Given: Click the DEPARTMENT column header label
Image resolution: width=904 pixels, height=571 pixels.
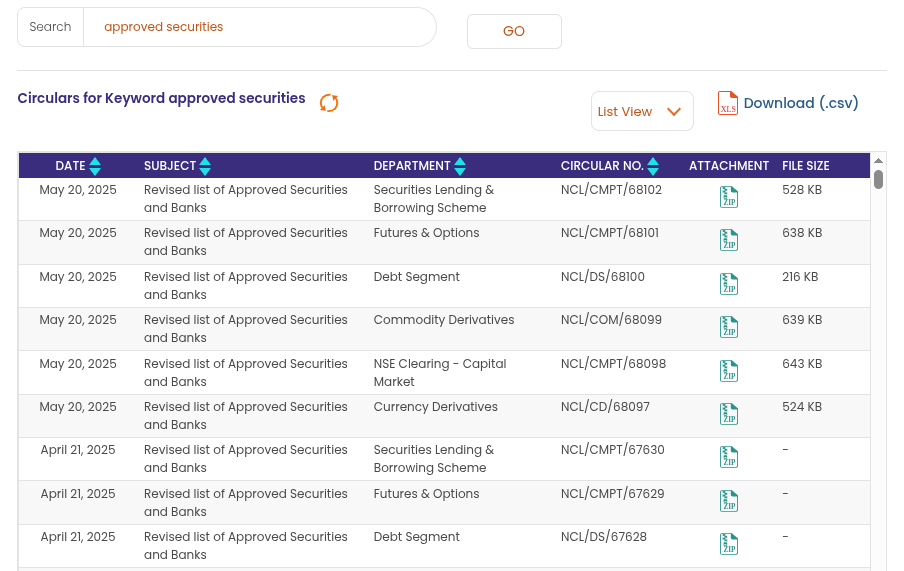Looking at the screenshot, I should [x=412, y=166].
